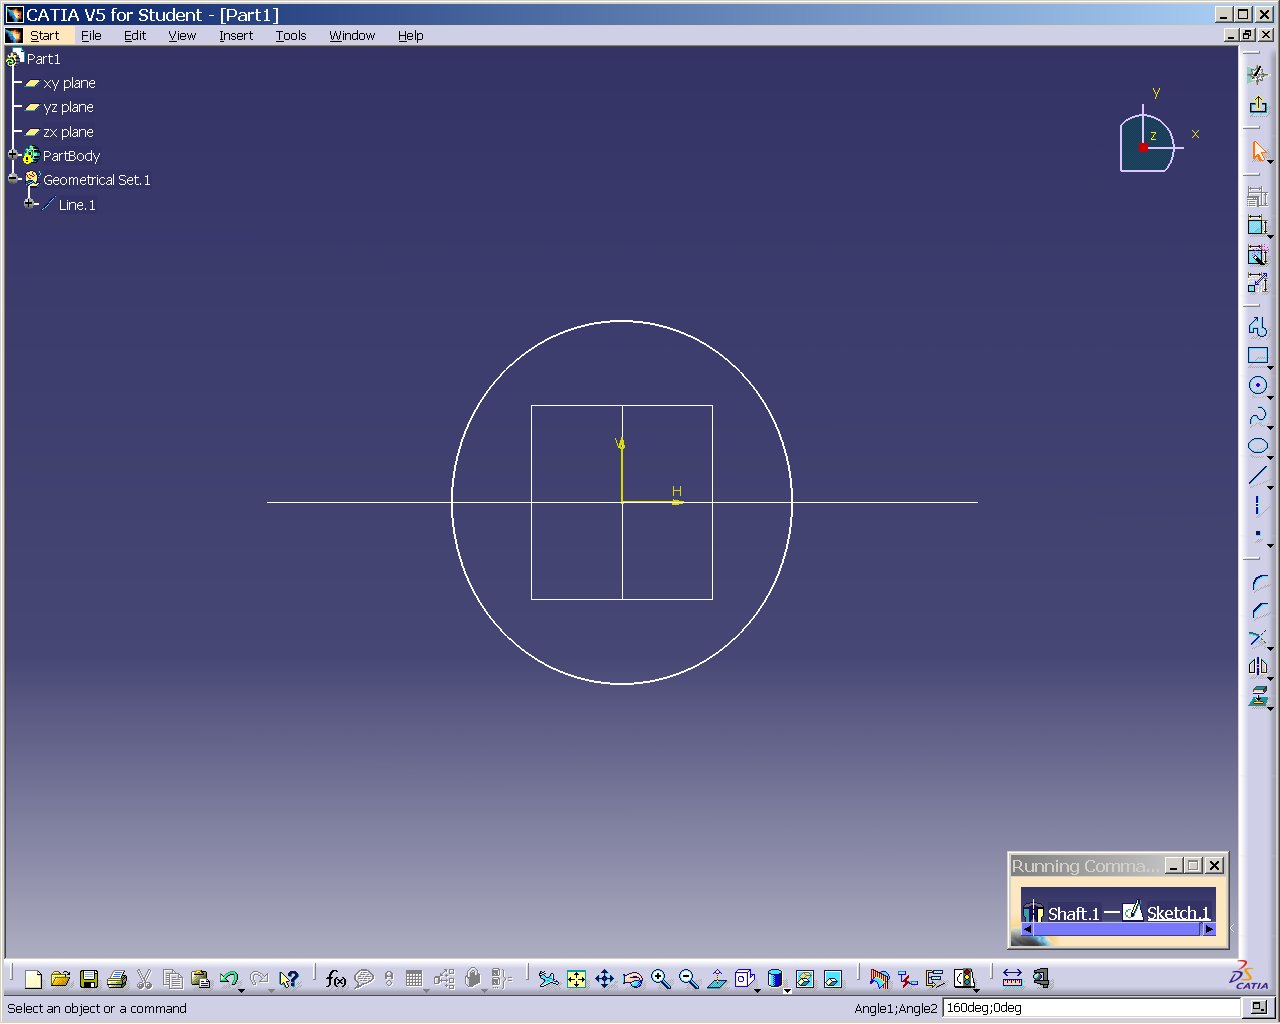Click the Print icon
Image resolution: width=1280 pixels, height=1024 pixels.
tap(117, 979)
